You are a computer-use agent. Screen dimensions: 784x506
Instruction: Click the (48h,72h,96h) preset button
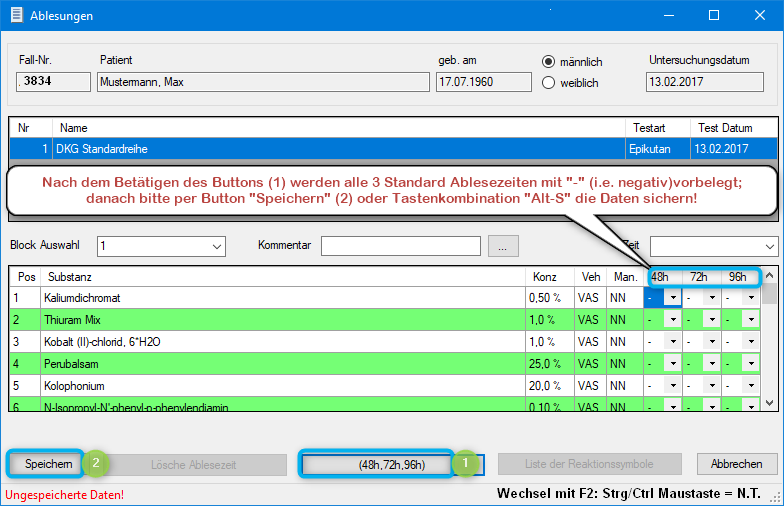click(x=377, y=464)
